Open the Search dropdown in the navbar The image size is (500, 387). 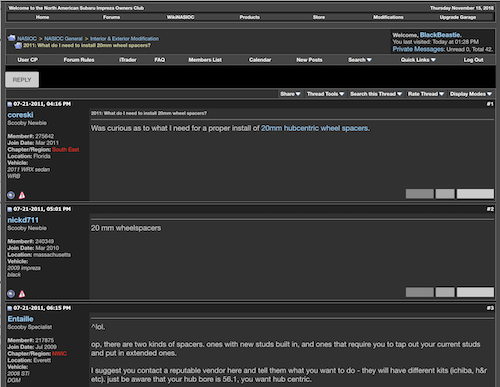pos(360,60)
